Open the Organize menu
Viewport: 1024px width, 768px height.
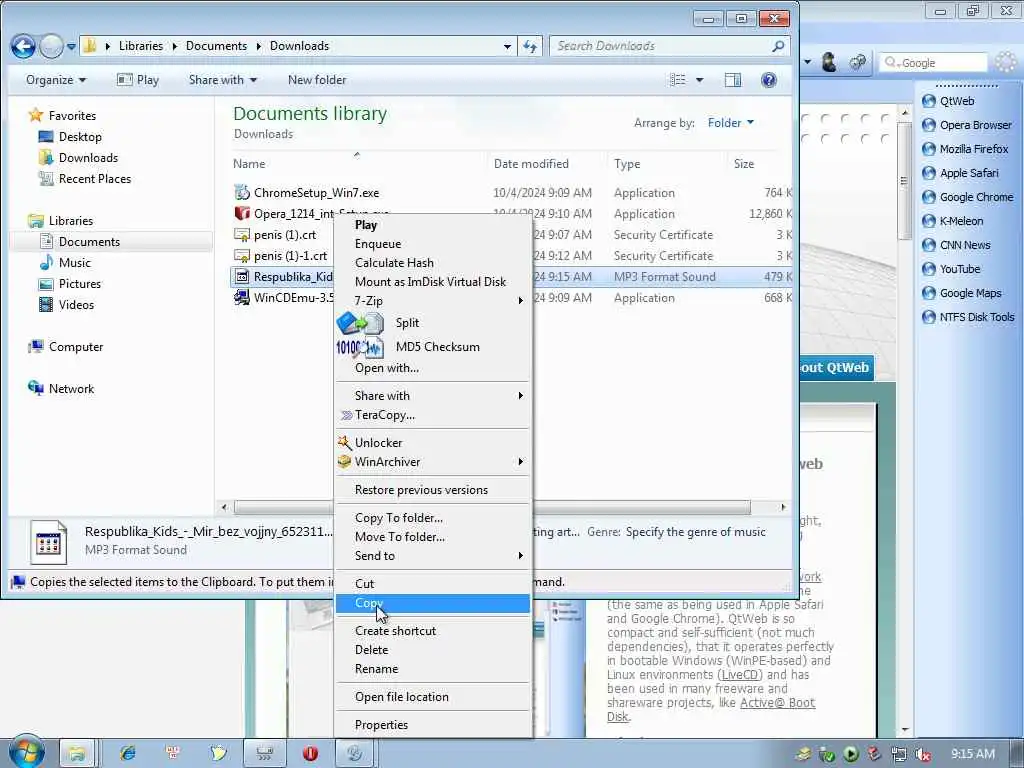(56, 80)
